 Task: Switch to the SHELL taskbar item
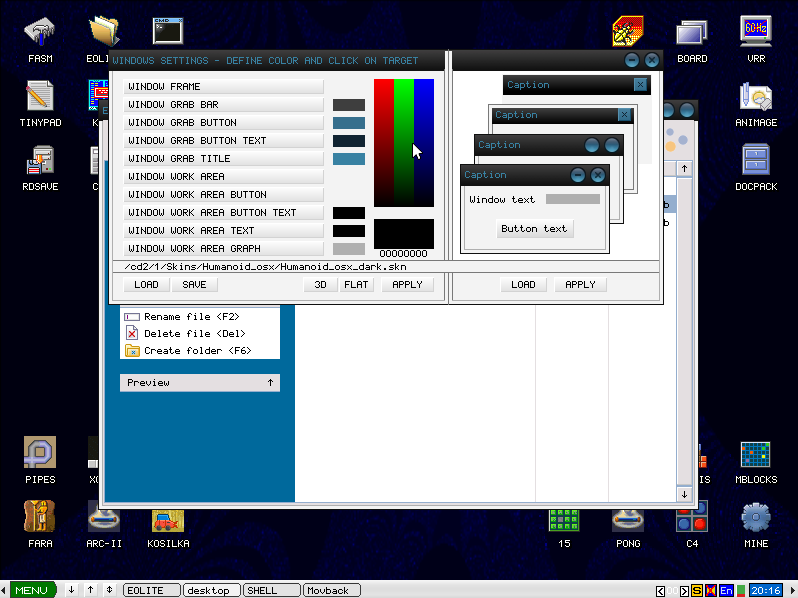pos(272,590)
